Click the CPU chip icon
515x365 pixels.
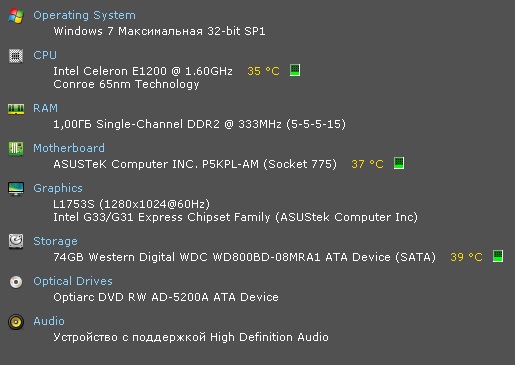pos(16,56)
